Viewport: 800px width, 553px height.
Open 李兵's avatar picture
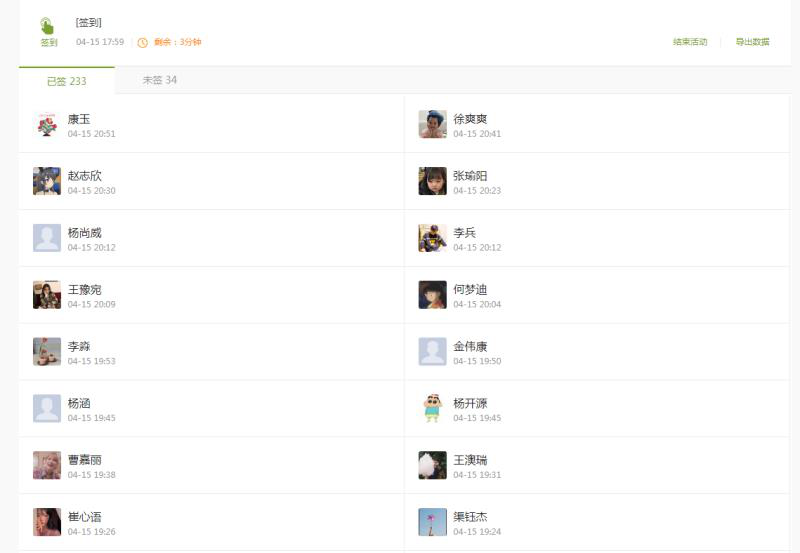tap(432, 238)
